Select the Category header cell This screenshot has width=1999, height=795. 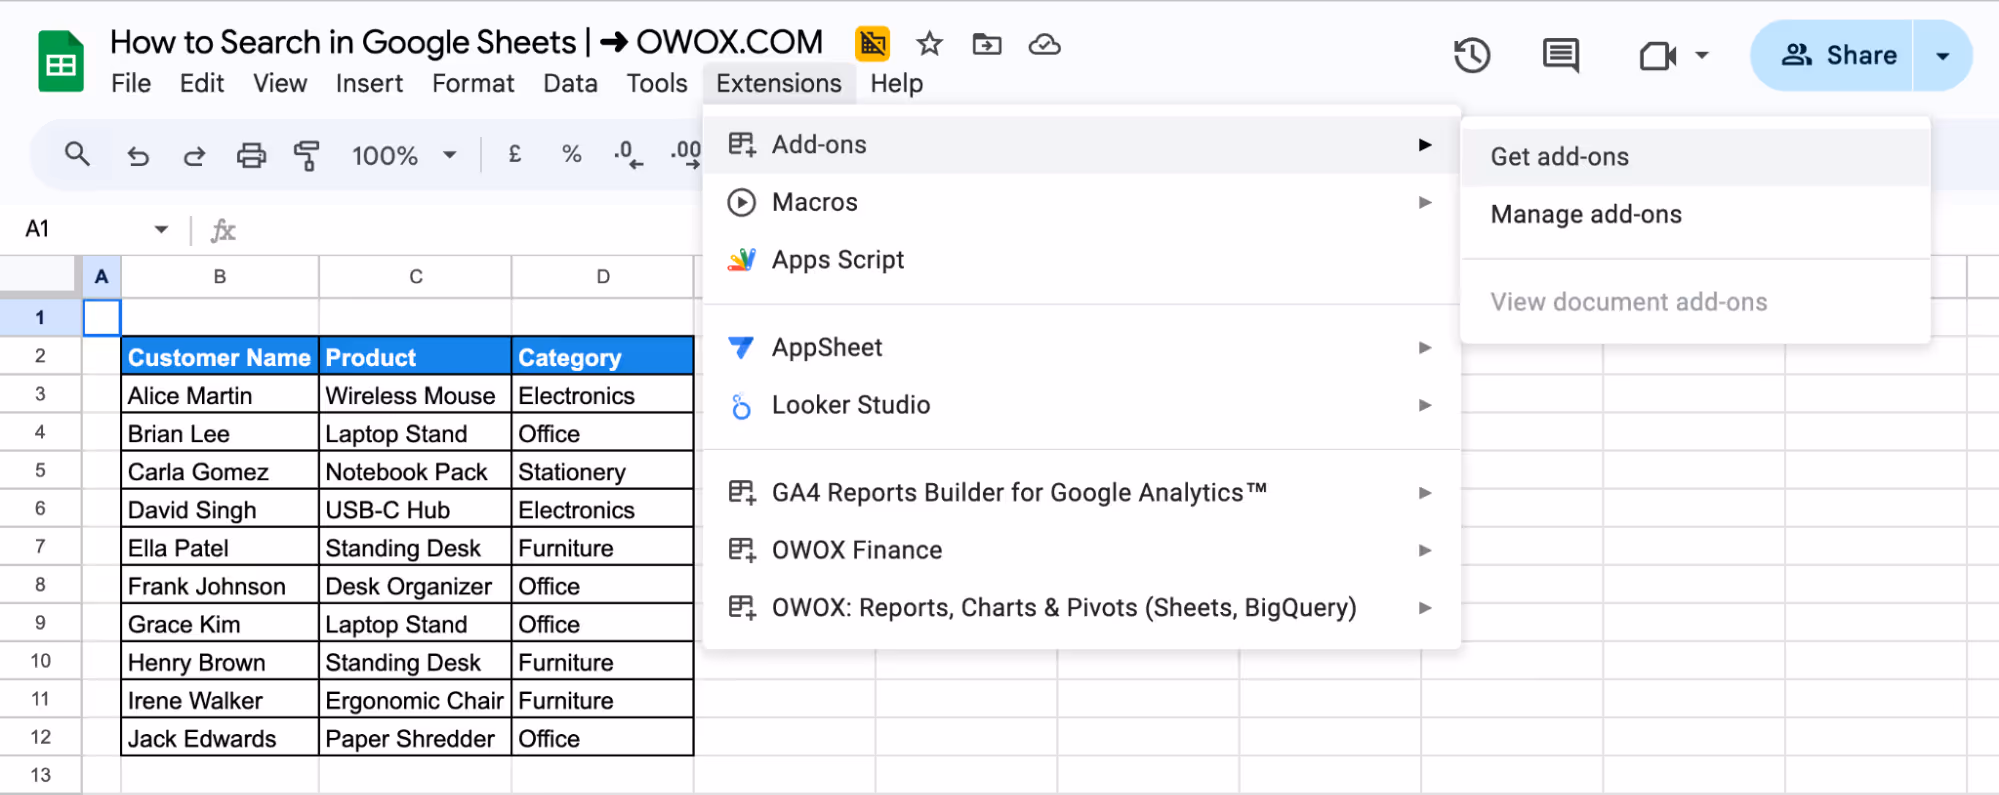click(603, 357)
